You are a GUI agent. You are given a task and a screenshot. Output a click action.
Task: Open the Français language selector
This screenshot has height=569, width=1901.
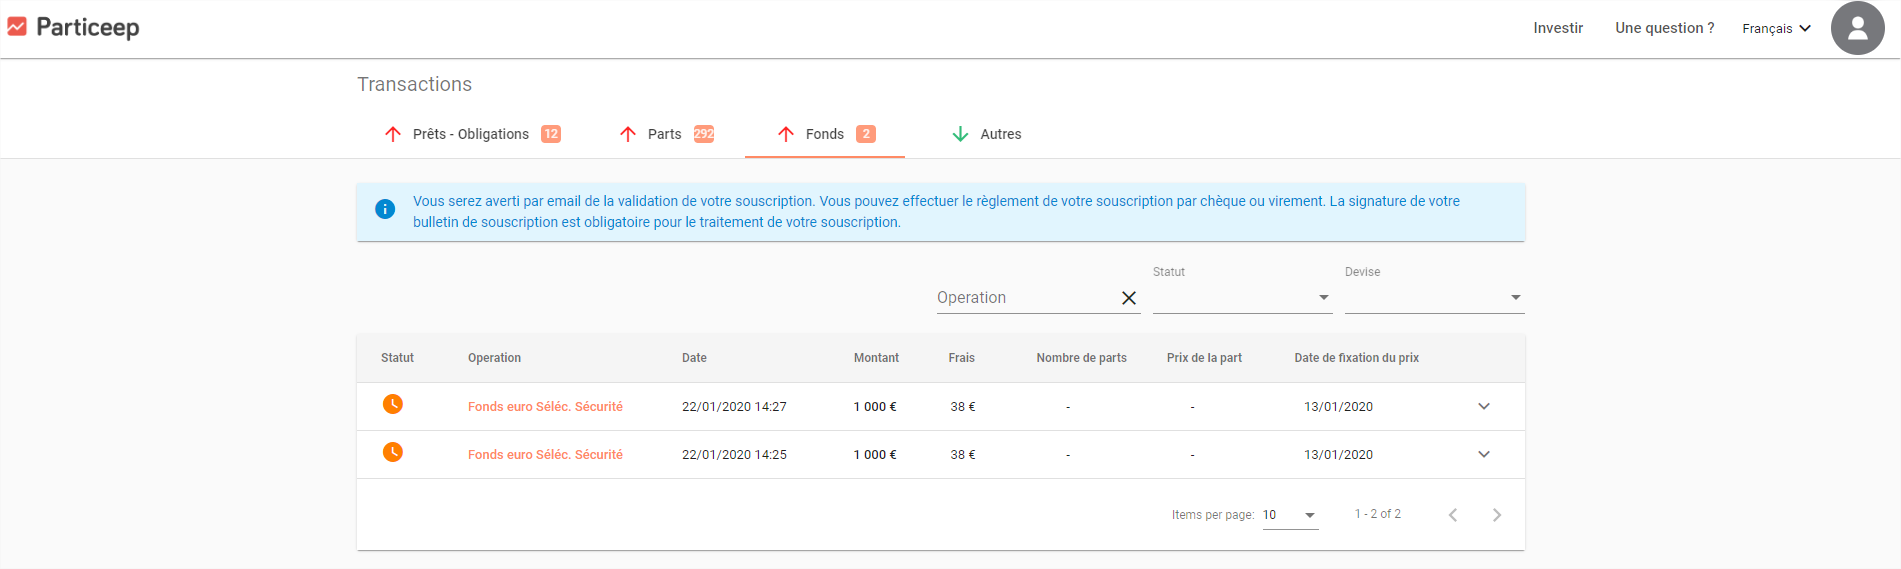pyautogui.click(x=1776, y=28)
